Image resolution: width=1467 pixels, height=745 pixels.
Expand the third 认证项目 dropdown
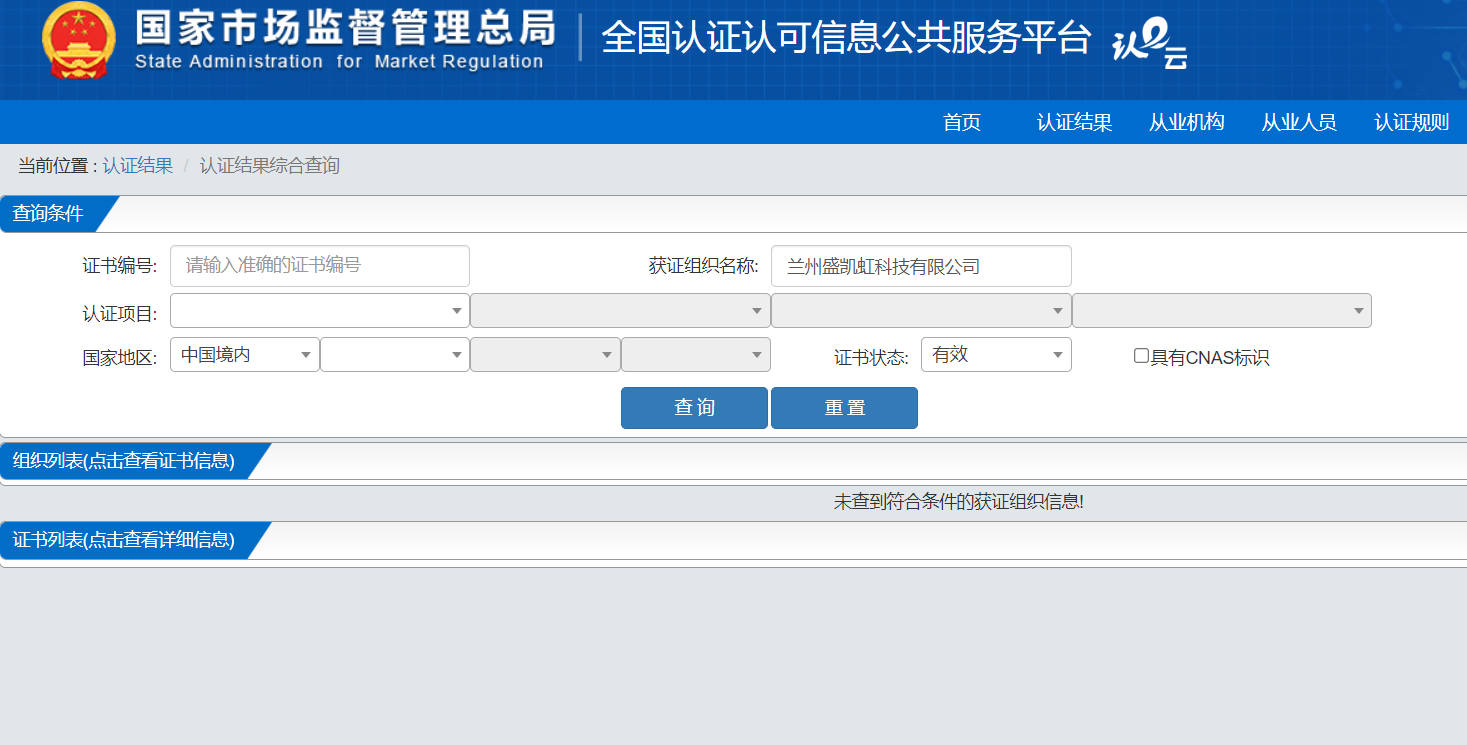[x=921, y=310]
